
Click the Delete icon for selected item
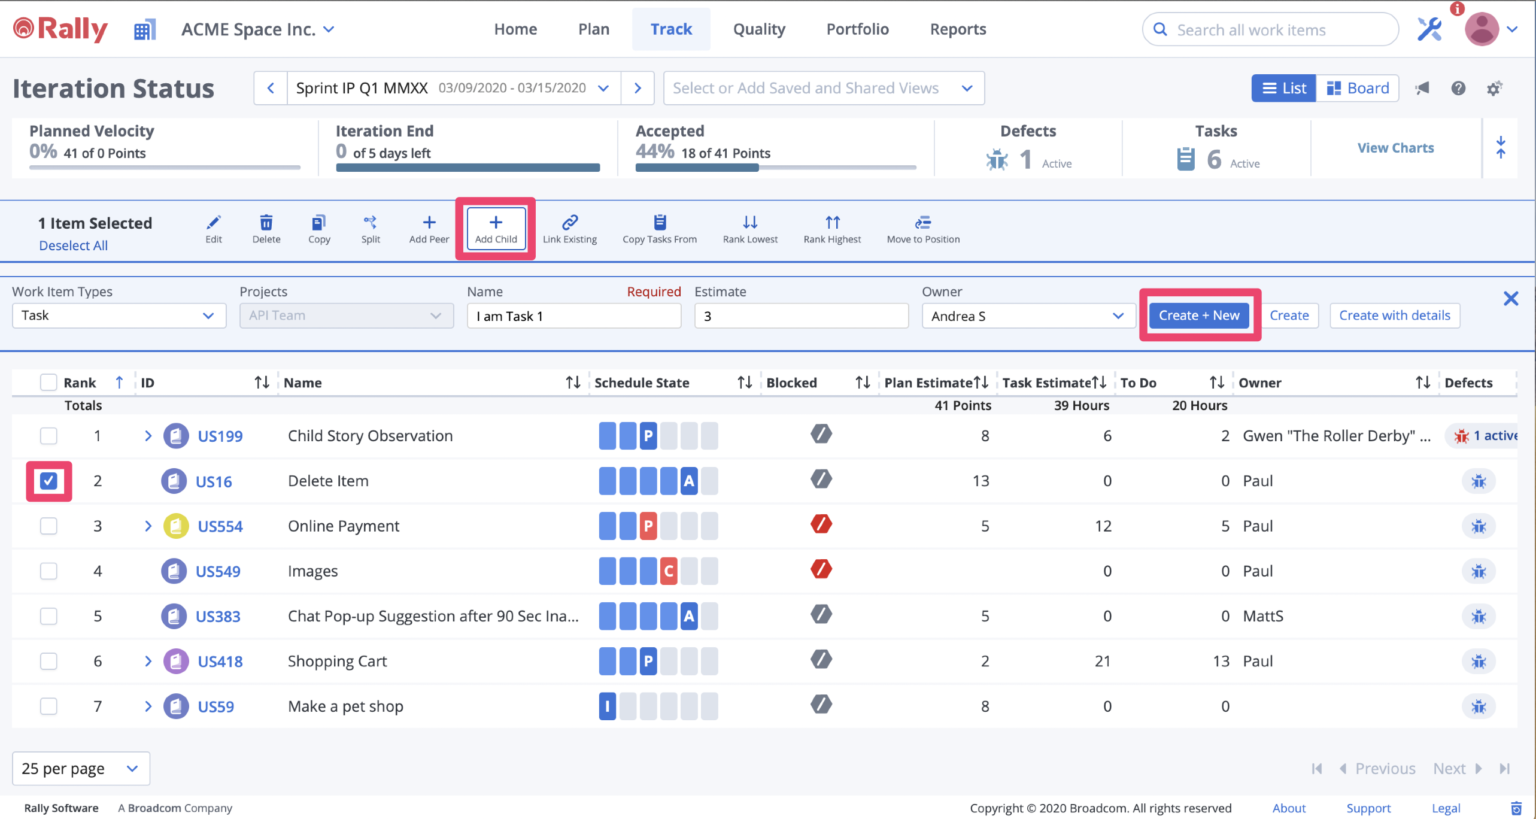point(266,228)
